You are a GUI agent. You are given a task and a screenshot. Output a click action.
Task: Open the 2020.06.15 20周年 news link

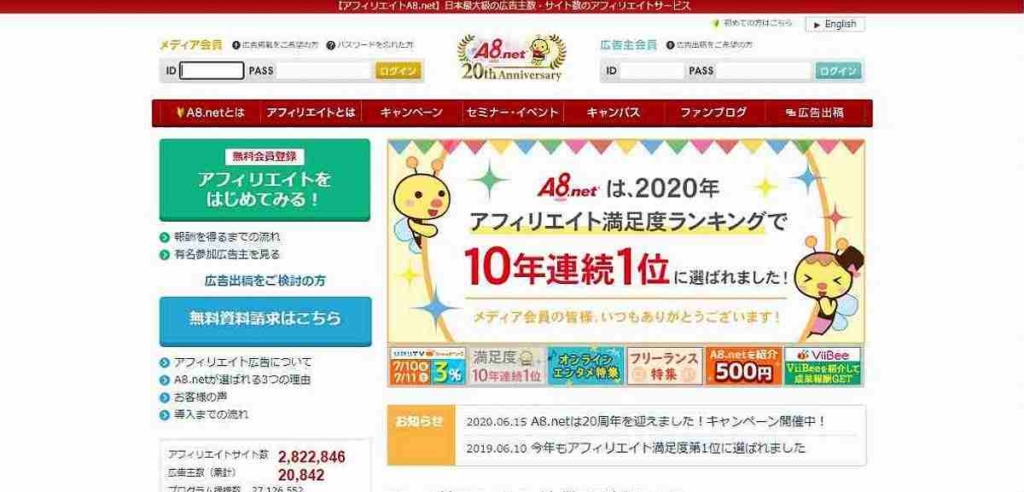point(646,422)
